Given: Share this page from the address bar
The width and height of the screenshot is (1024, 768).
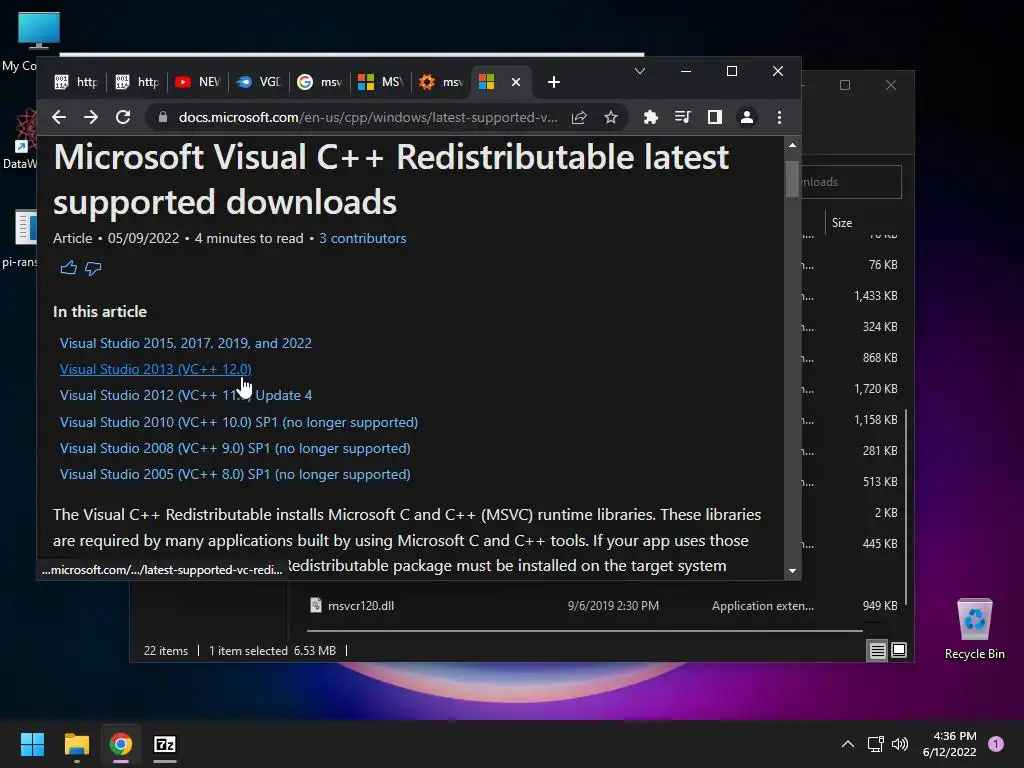Looking at the screenshot, I should [579, 118].
